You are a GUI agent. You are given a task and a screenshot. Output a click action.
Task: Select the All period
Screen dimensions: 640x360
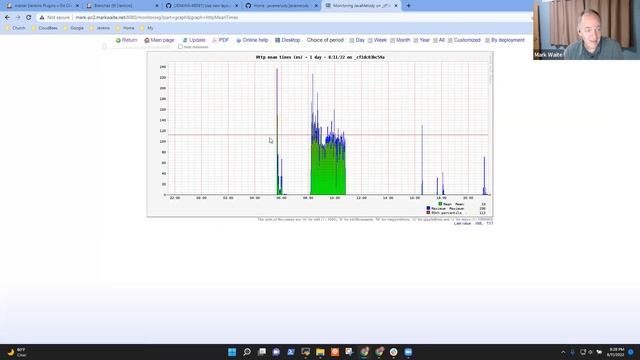[x=439, y=40]
